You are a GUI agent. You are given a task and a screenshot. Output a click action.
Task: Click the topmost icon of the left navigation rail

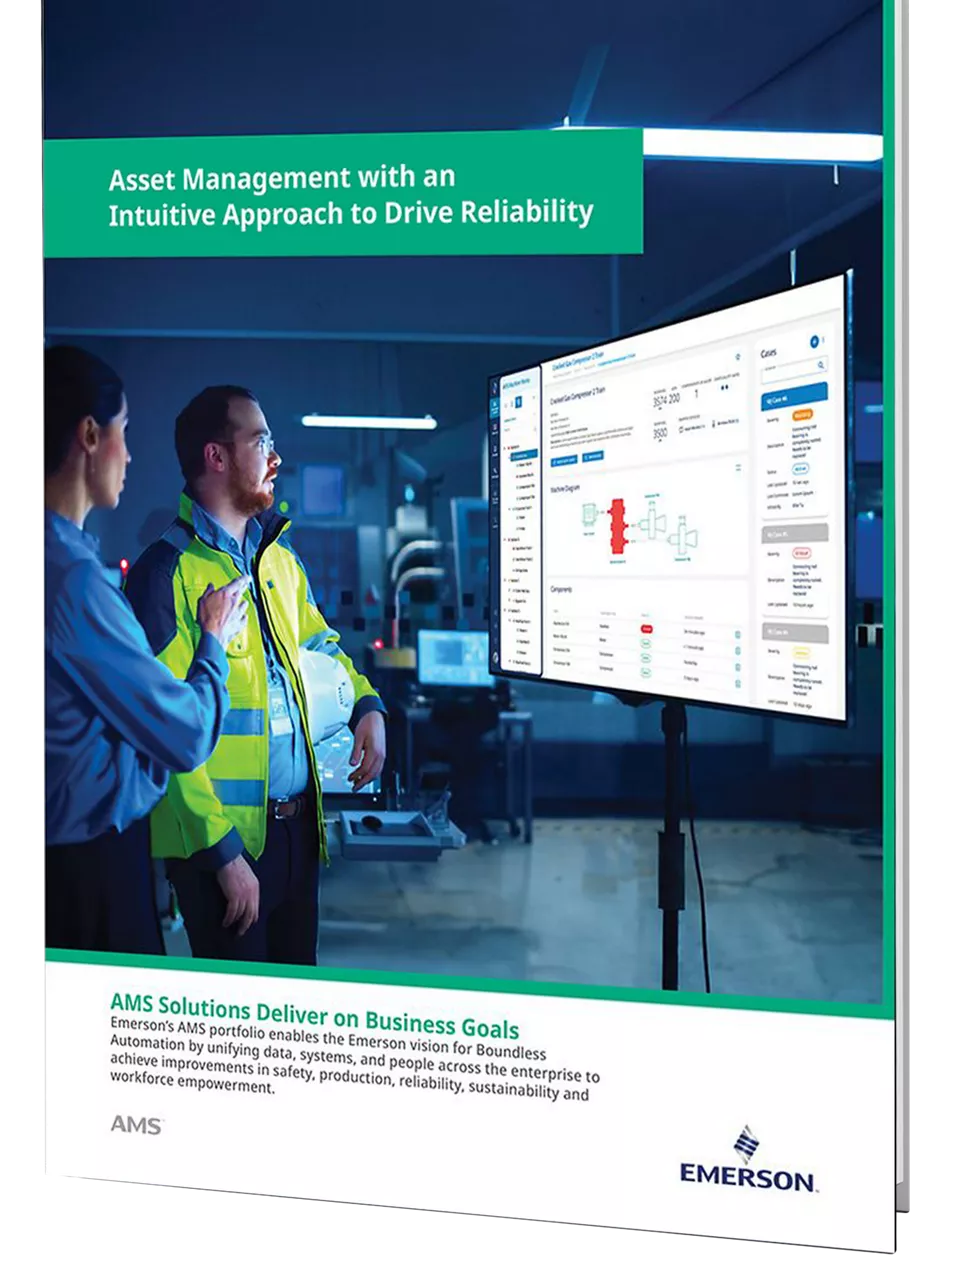coord(494,387)
